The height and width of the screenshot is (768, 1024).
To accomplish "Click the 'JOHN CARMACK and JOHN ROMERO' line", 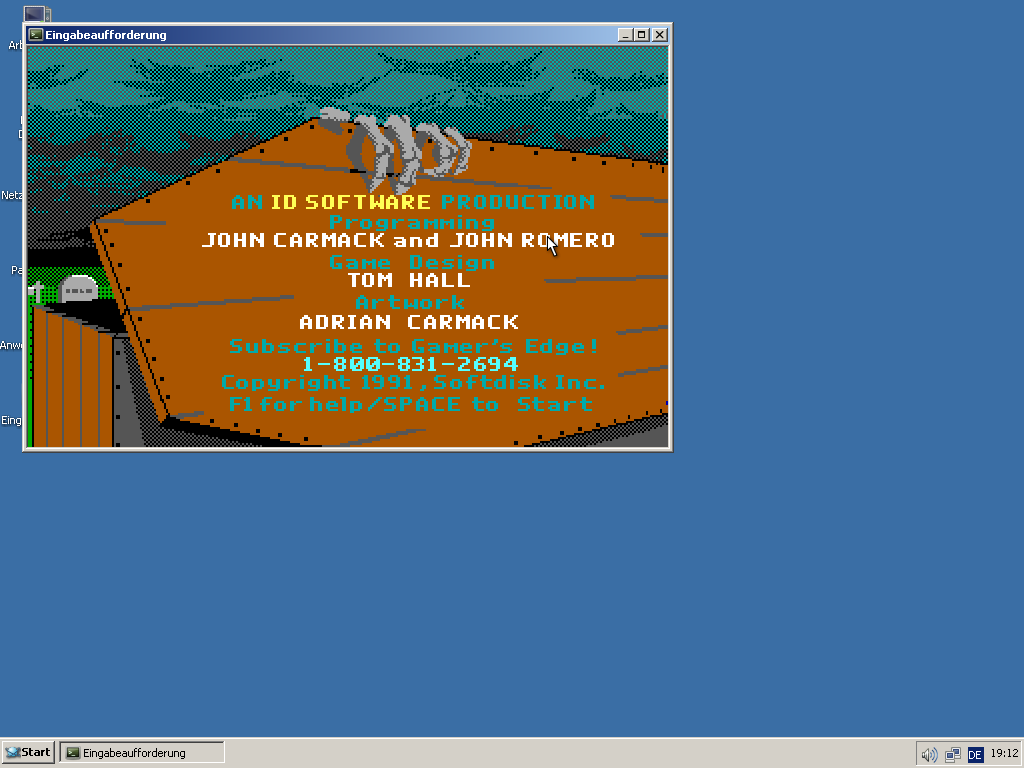I will [409, 240].
